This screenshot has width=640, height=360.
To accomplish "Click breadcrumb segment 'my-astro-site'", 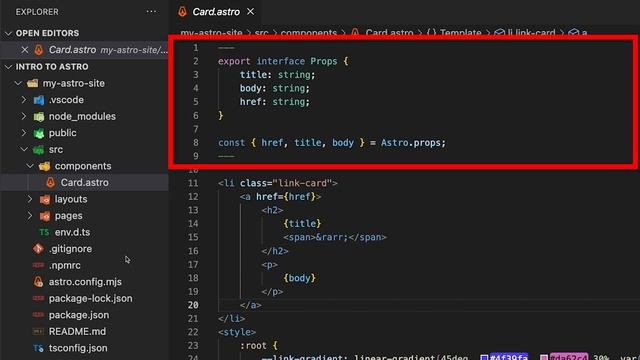I will click(x=211, y=33).
